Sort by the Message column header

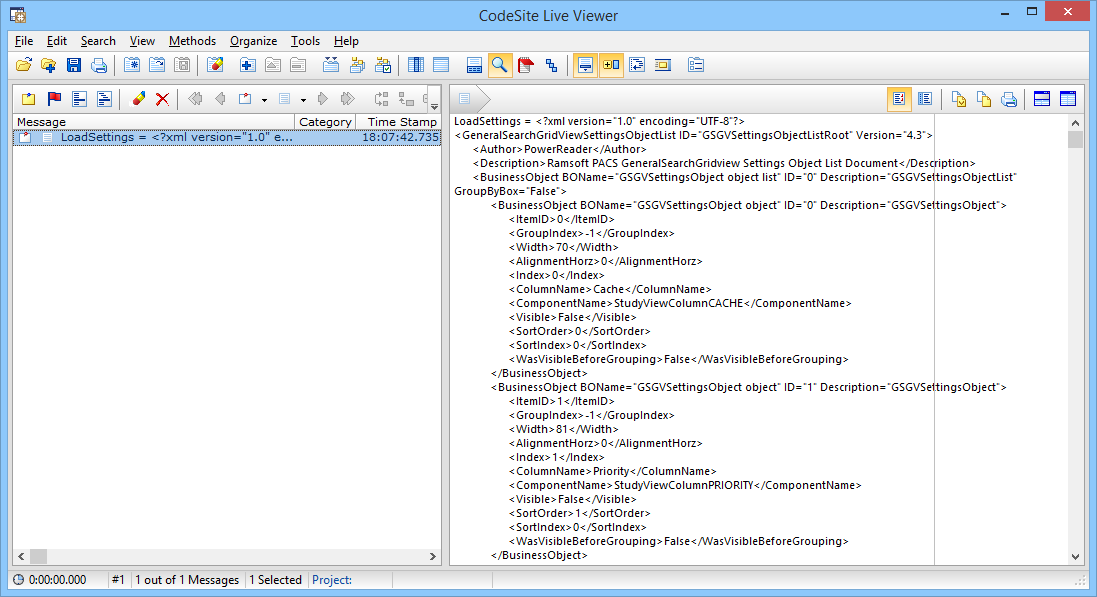click(x=154, y=122)
